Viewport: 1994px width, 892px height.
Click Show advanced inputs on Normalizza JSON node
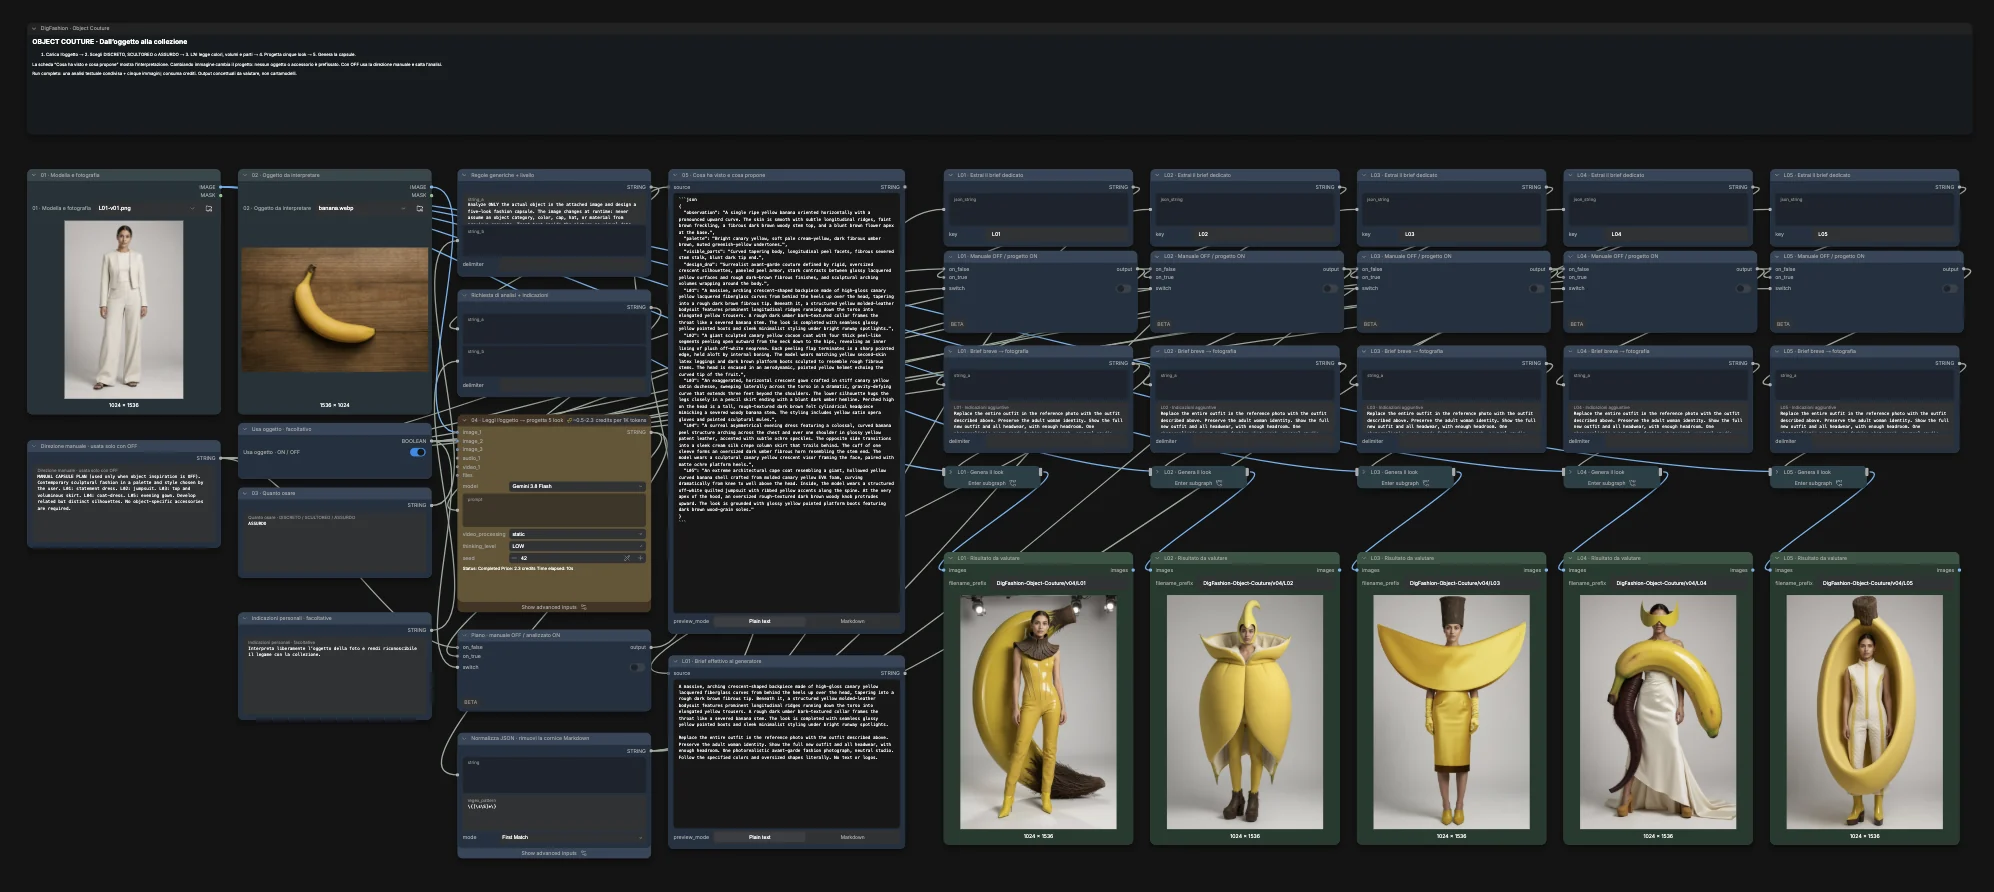pyautogui.click(x=553, y=853)
